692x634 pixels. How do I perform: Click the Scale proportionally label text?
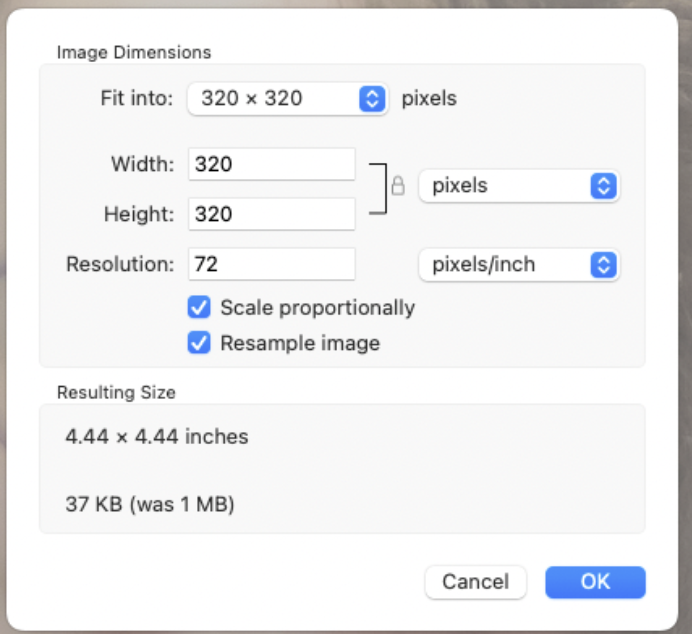tap(317, 307)
